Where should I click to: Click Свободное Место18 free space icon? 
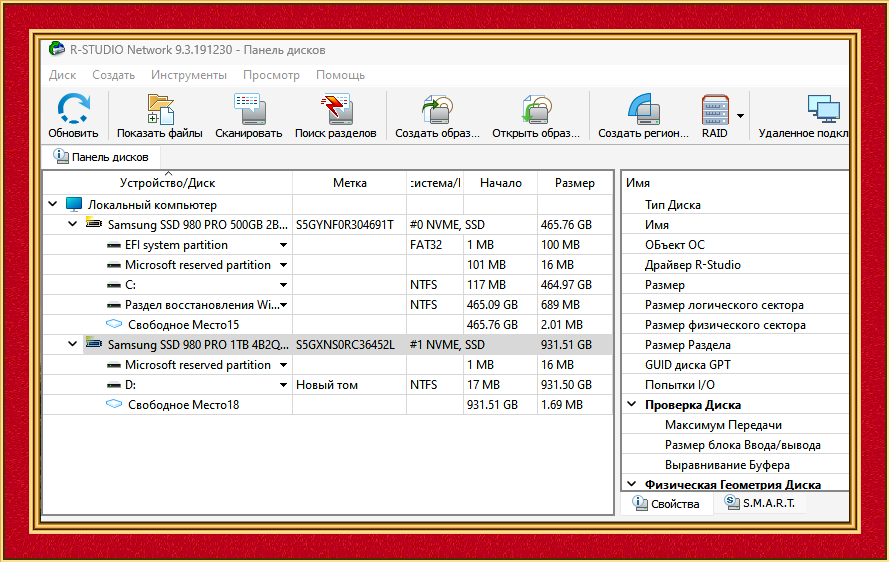[x=114, y=404]
